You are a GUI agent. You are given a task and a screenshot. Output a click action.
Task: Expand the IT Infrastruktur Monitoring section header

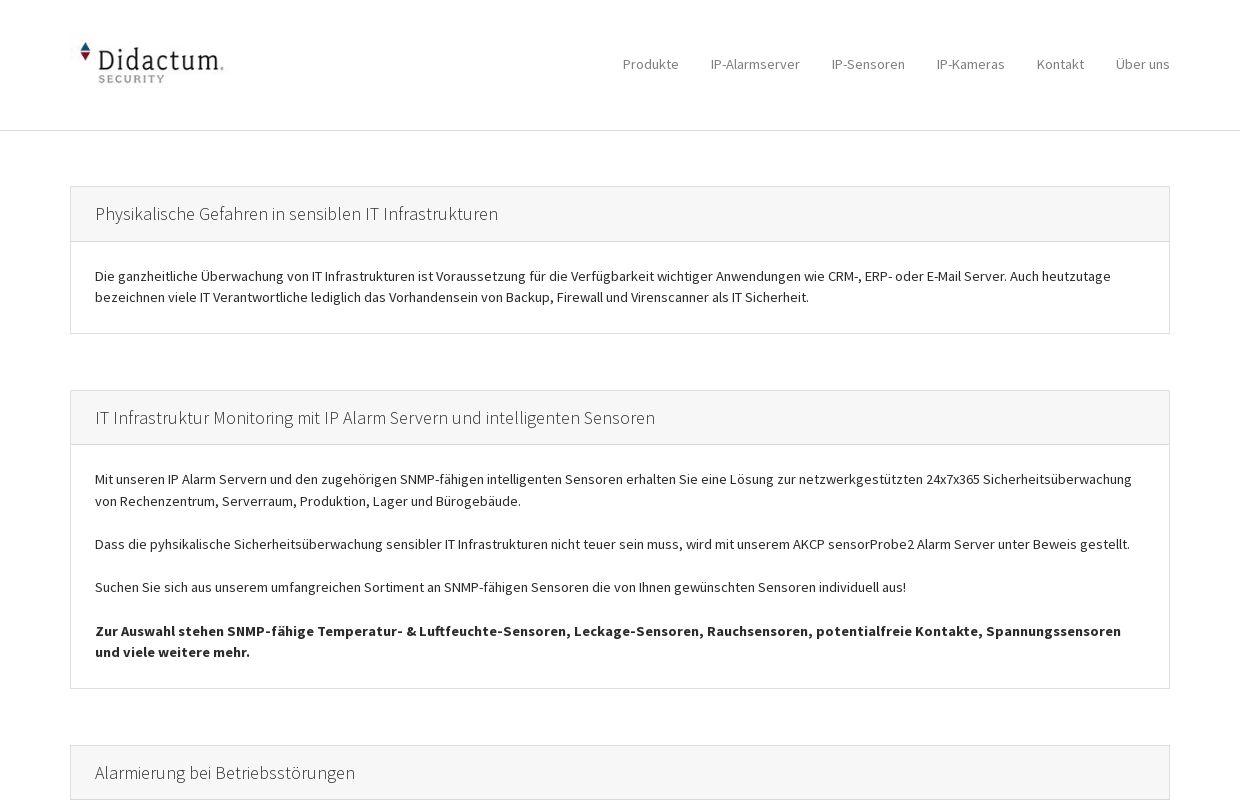(375, 418)
